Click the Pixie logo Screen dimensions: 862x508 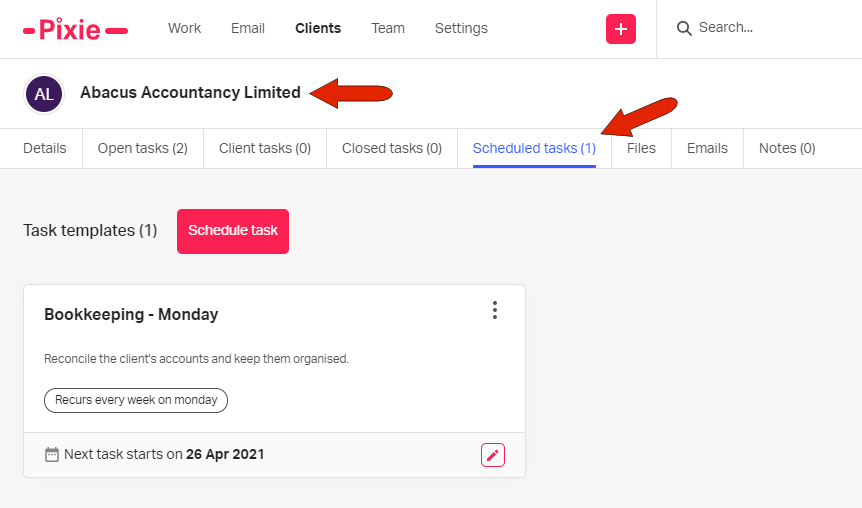[75, 29]
